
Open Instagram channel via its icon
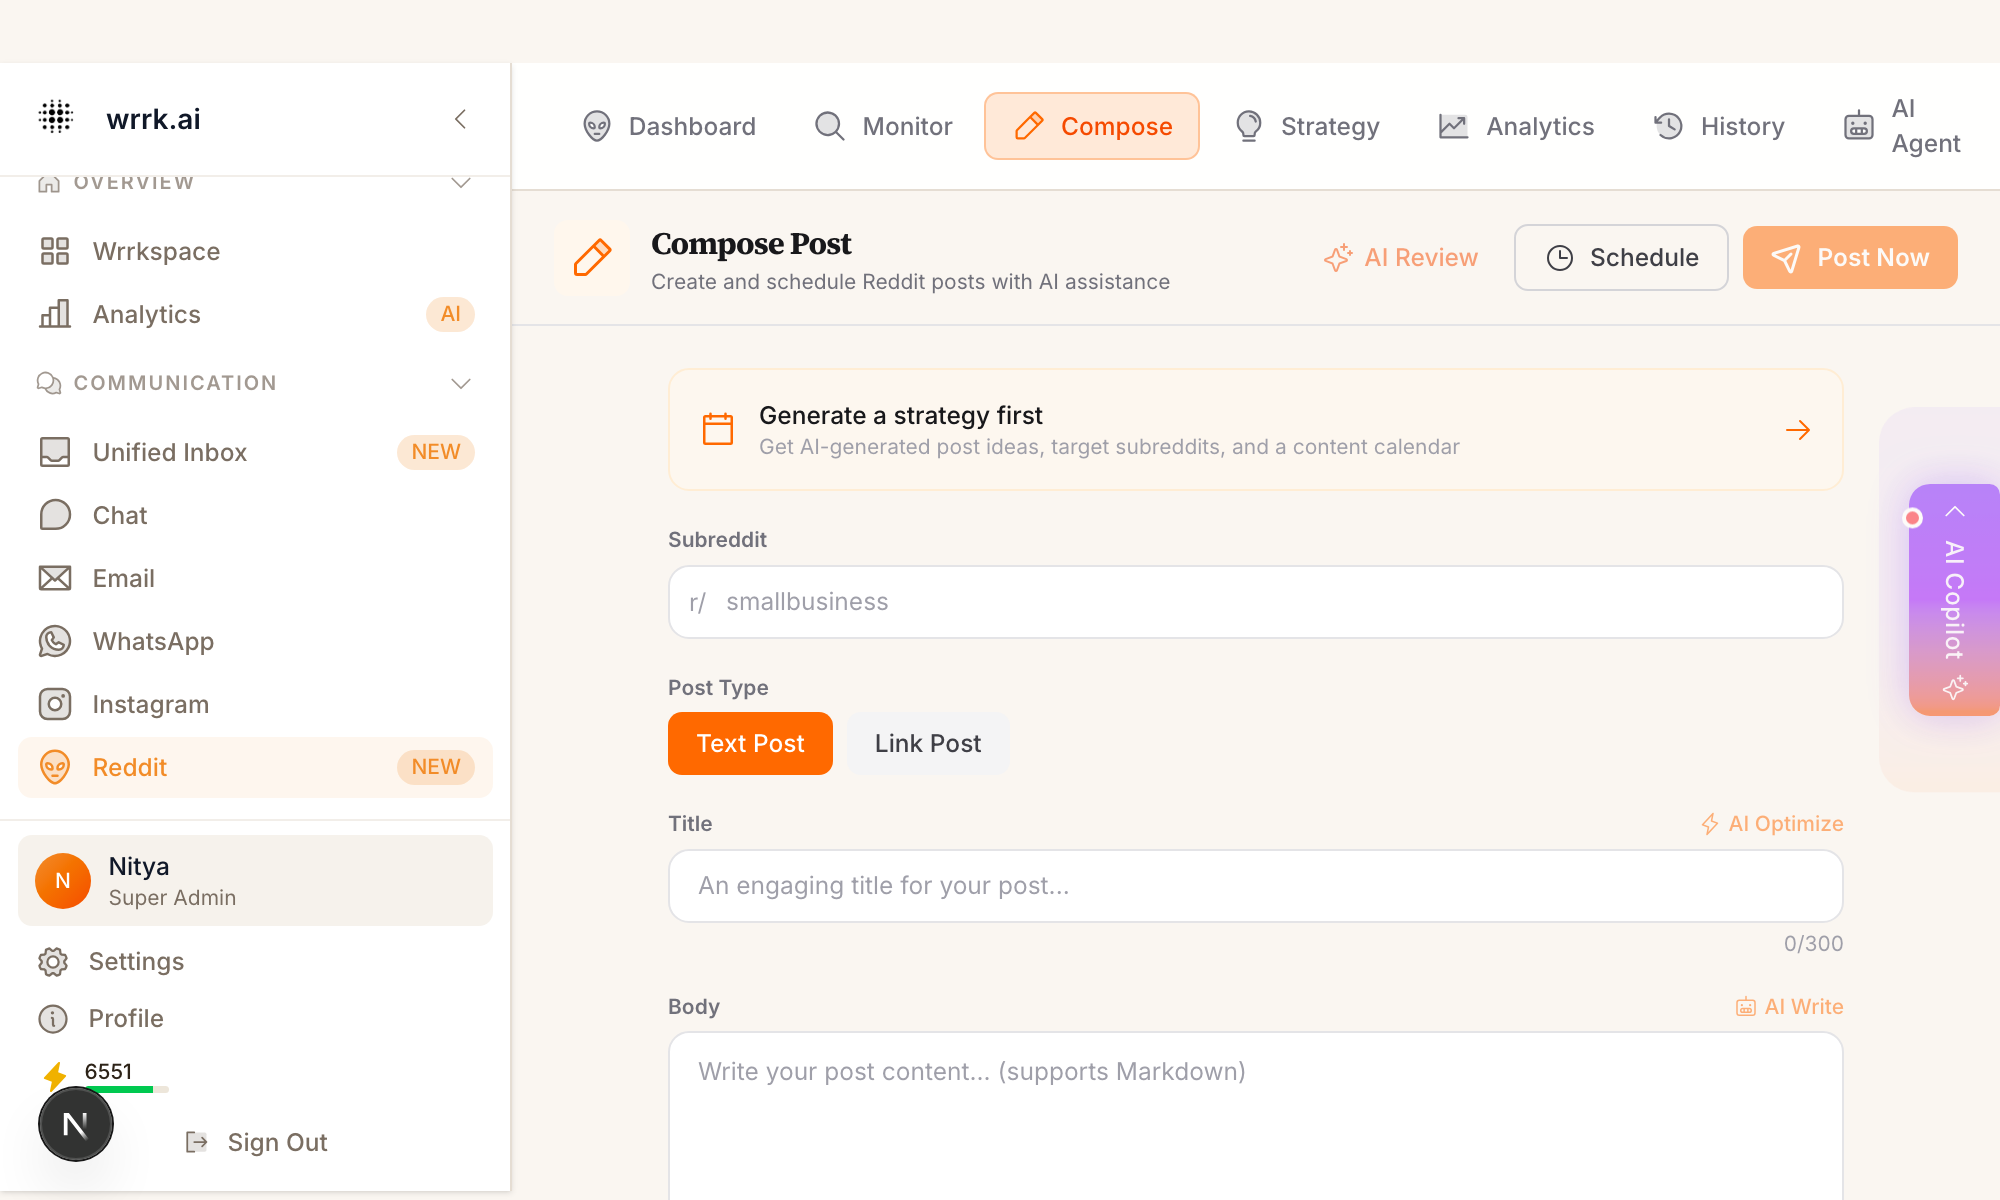click(x=55, y=704)
